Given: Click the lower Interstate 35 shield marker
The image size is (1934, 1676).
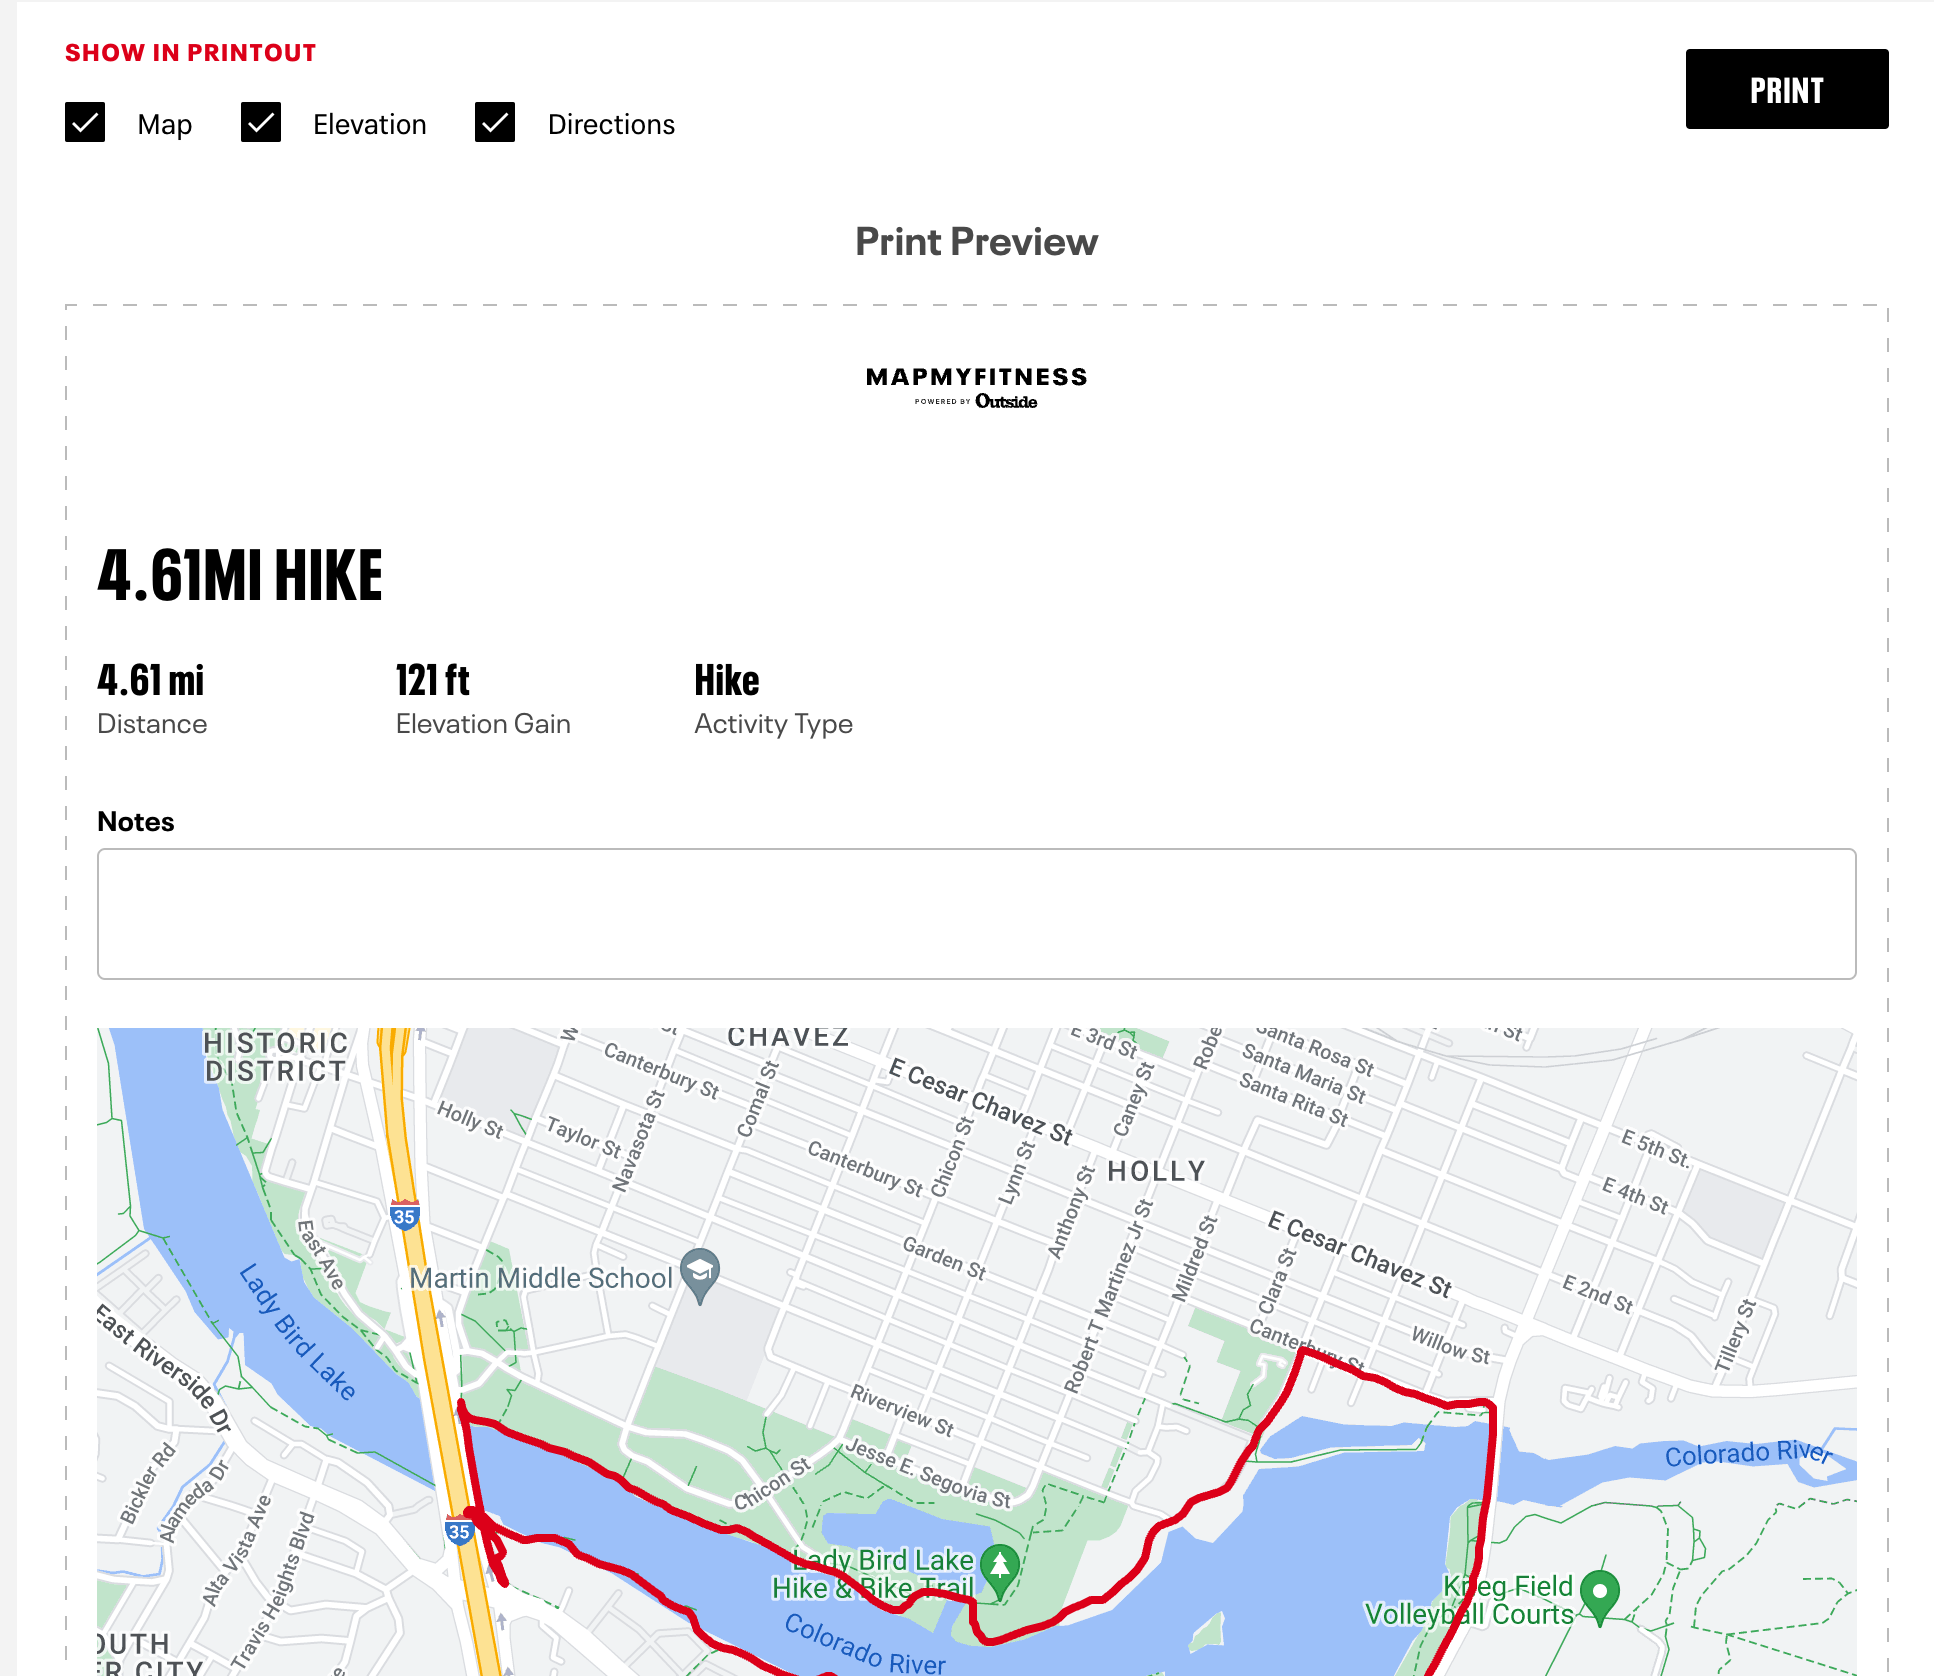Looking at the screenshot, I should coord(459,1530).
